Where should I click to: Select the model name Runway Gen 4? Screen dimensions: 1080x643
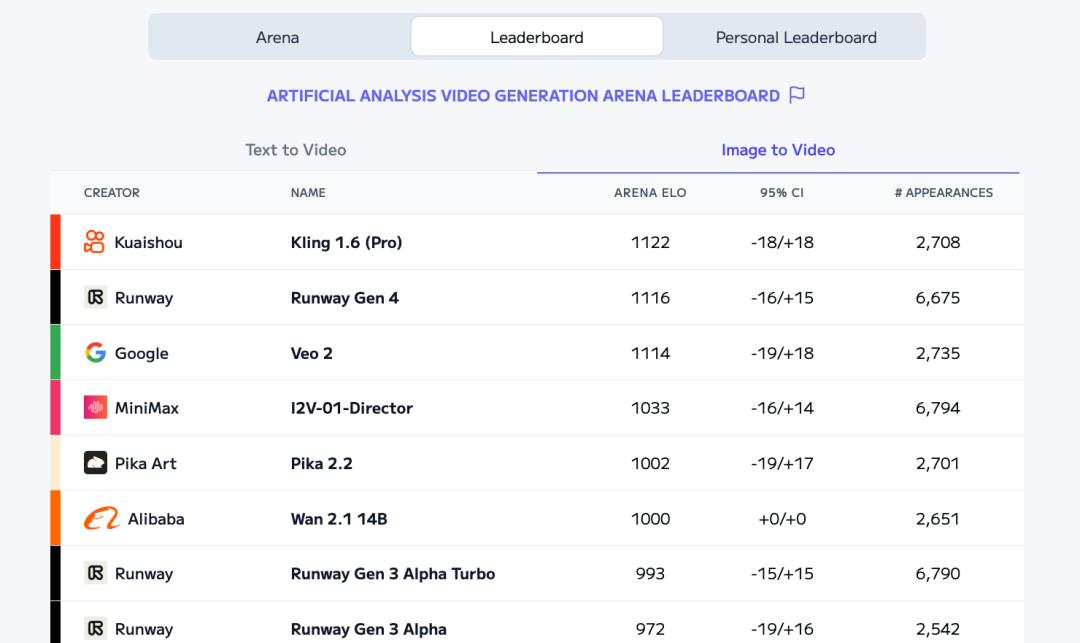click(344, 298)
